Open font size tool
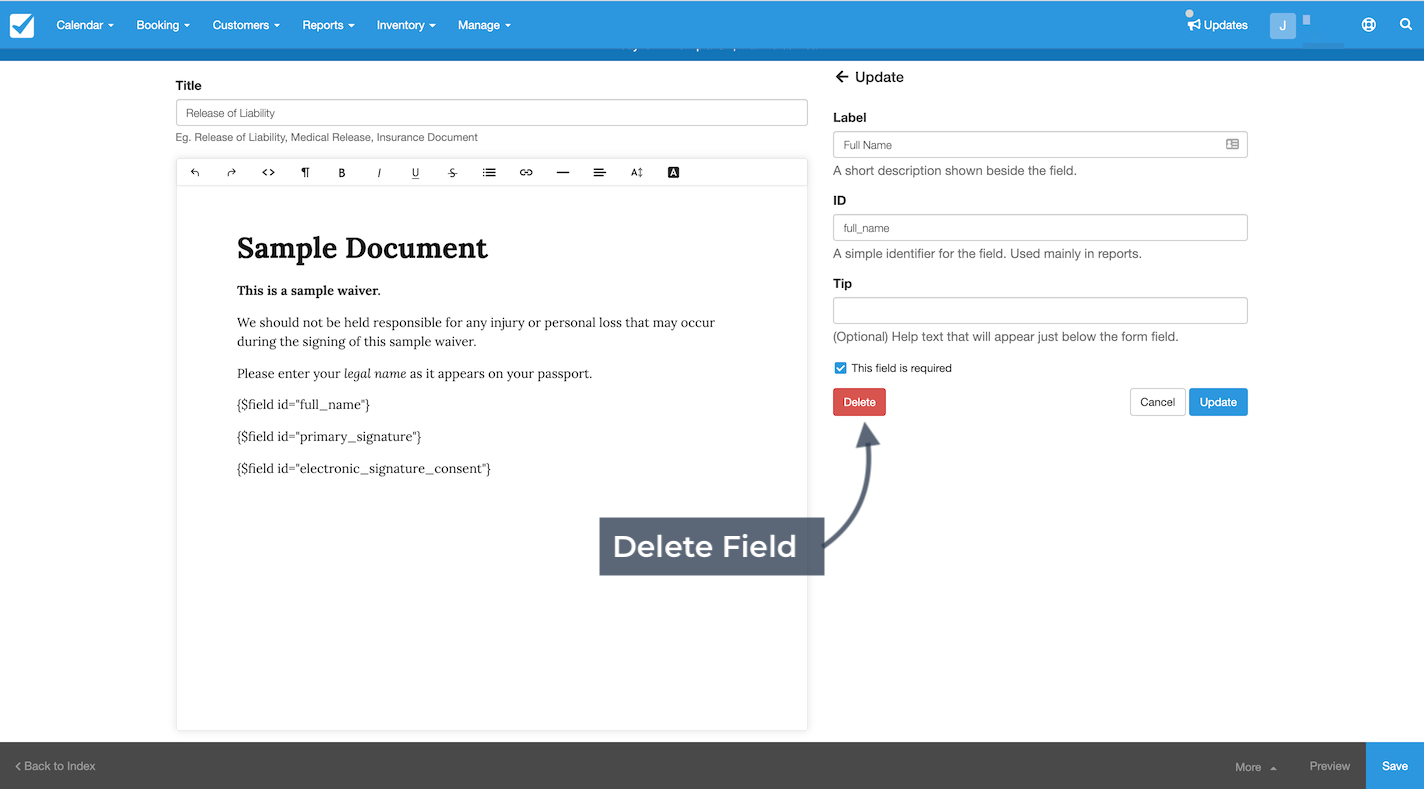The image size is (1424, 789). pyautogui.click(x=636, y=173)
